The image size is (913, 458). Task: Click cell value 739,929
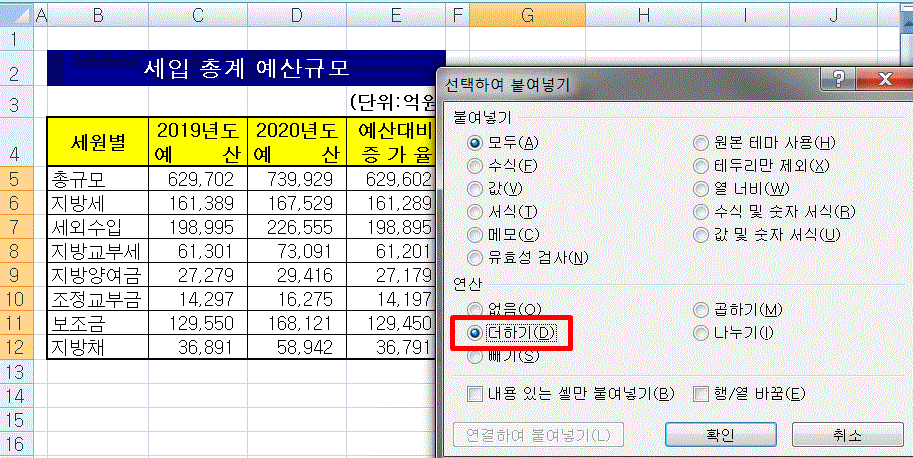coord(297,179)
